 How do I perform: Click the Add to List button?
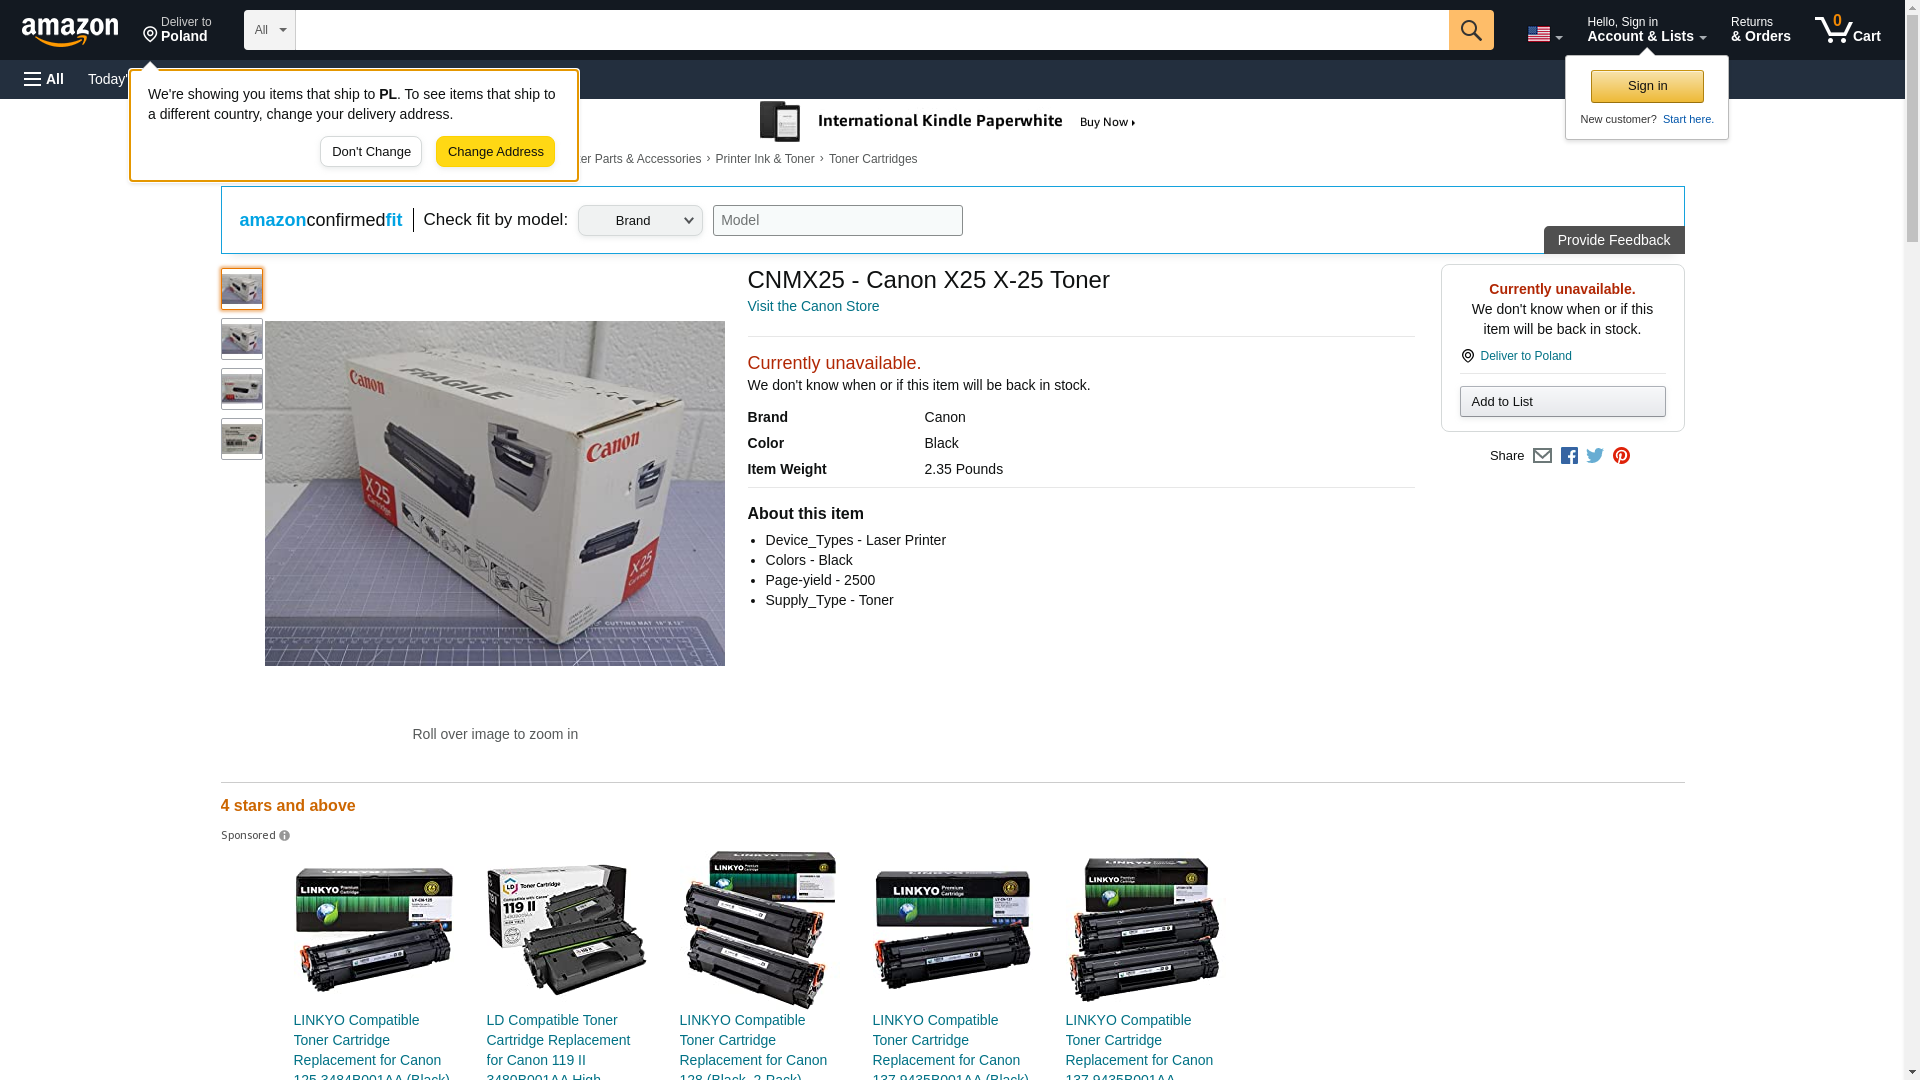pos(1562,402)
